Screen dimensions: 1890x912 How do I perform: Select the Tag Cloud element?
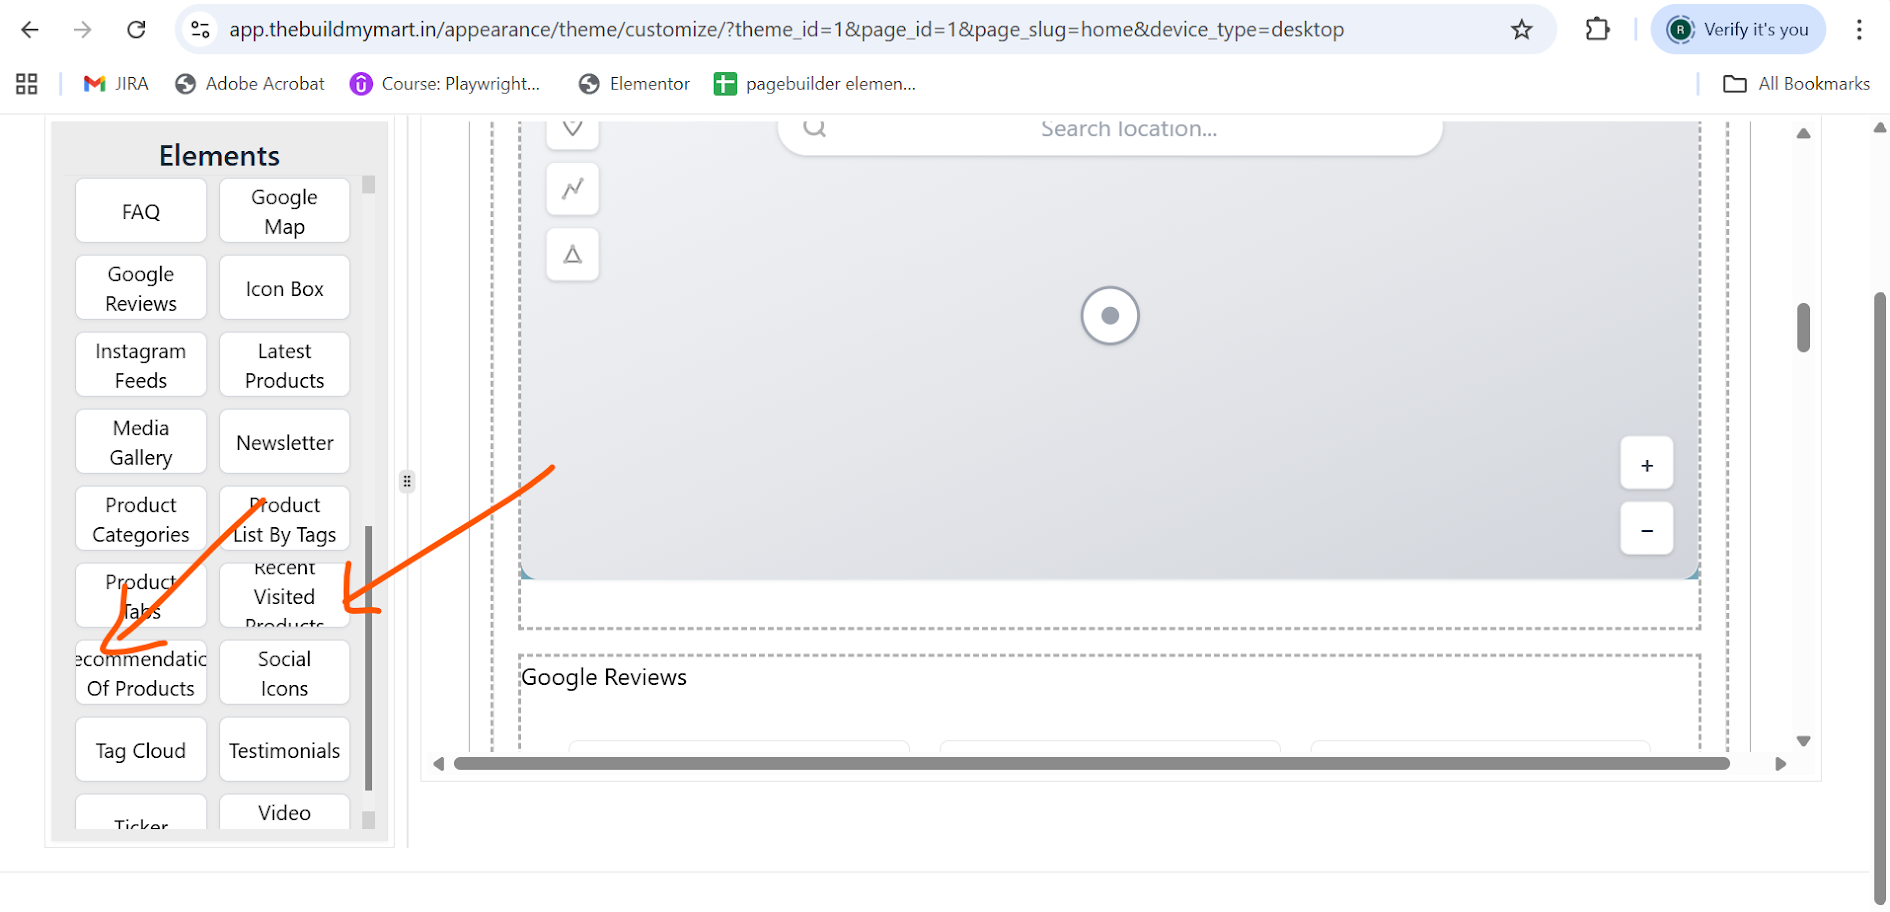click(141, 750)
